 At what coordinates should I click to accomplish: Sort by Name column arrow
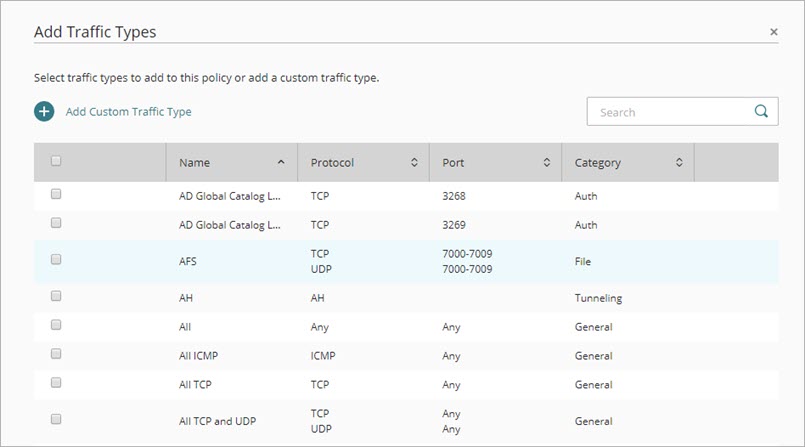(x=281, y=162)
